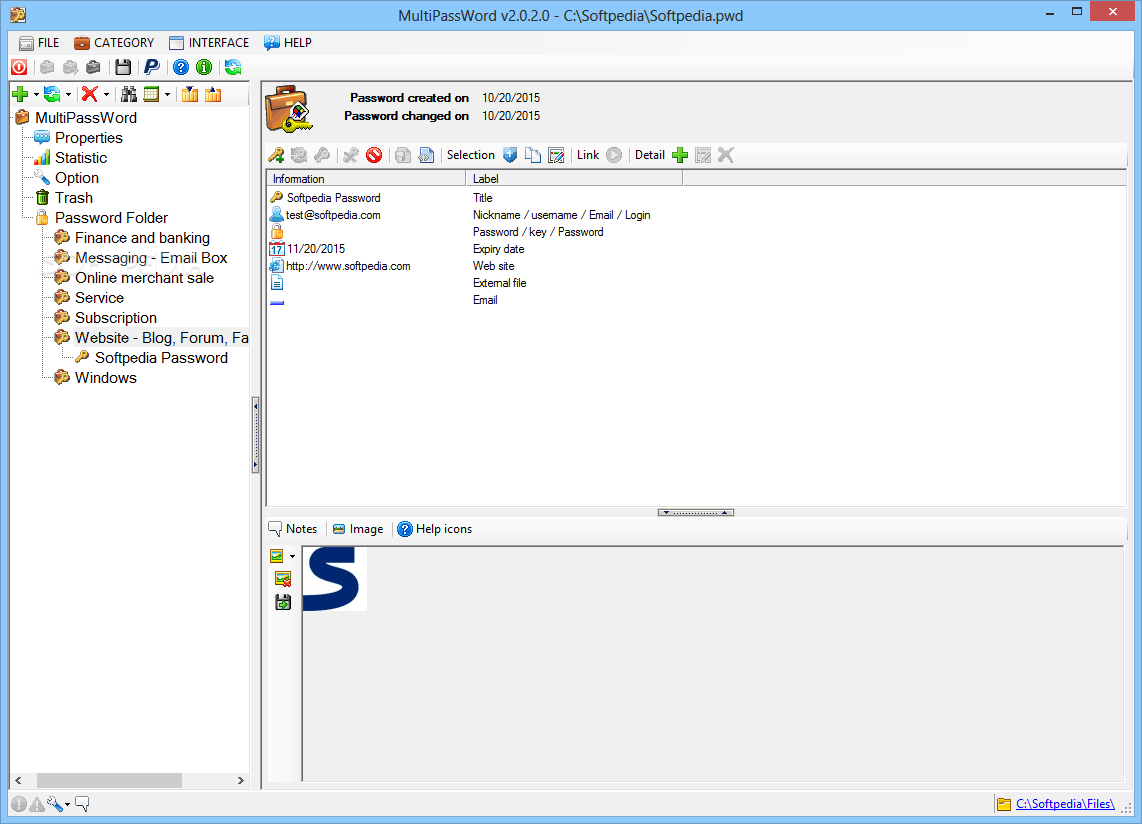Click the add new password key icon

click(x=276, y=155)
